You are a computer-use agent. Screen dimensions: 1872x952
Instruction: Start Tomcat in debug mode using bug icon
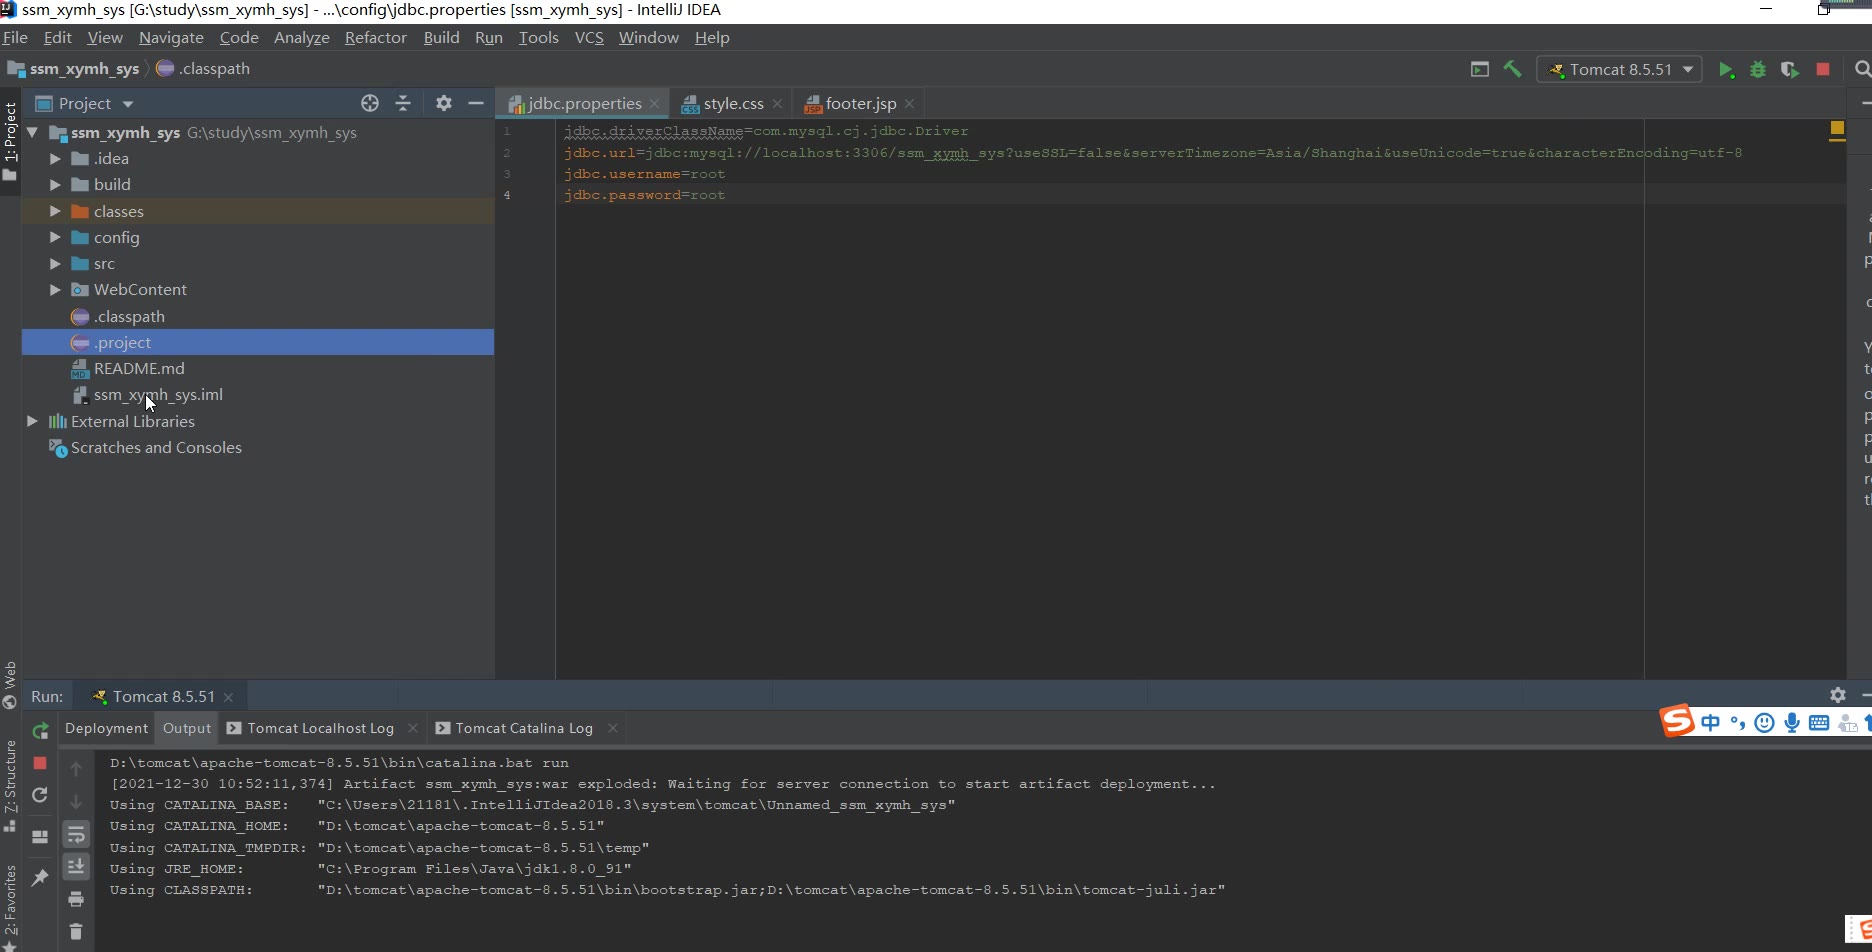[1757, 70]
